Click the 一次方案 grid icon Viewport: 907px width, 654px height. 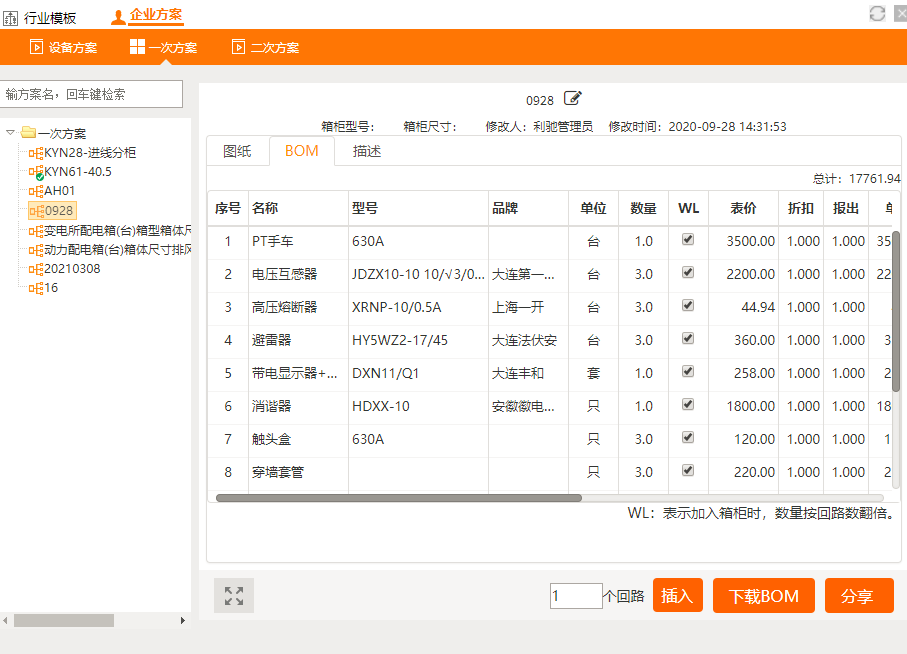(137, 47)
